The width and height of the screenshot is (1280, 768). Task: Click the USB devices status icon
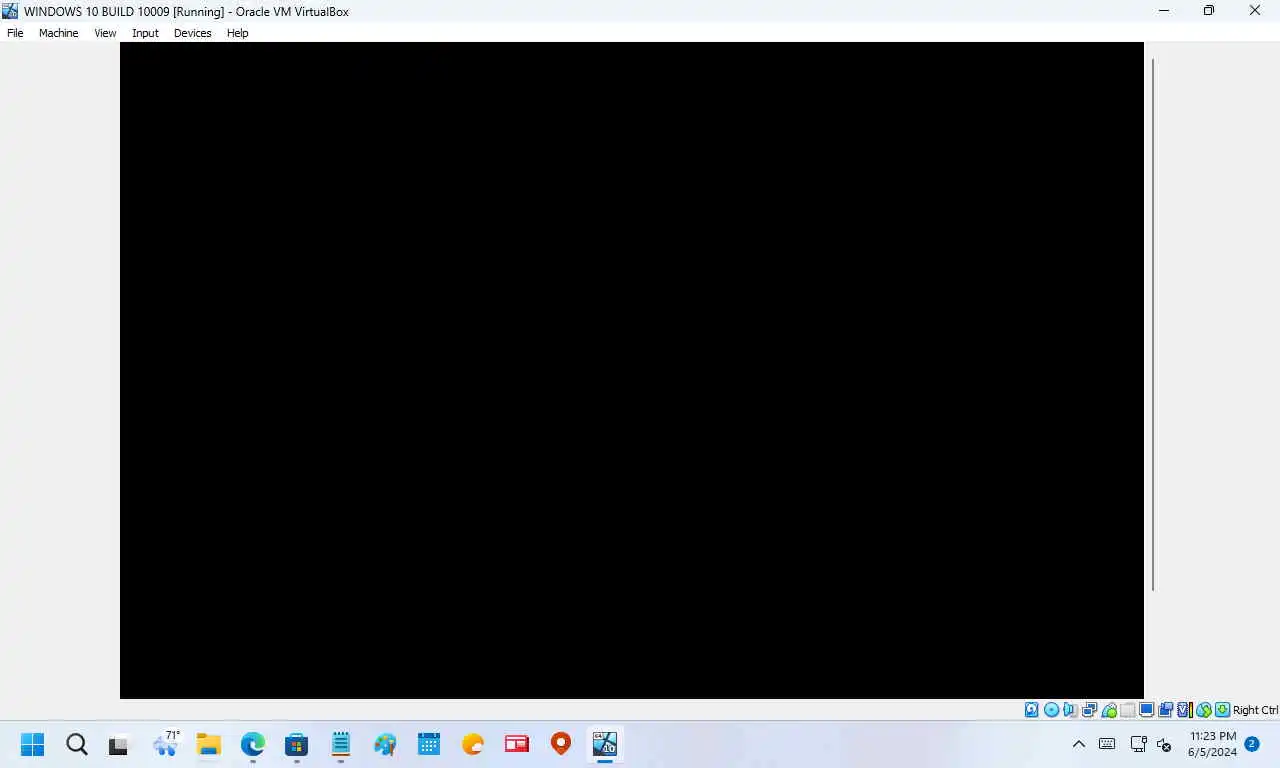coord(1108,710)
